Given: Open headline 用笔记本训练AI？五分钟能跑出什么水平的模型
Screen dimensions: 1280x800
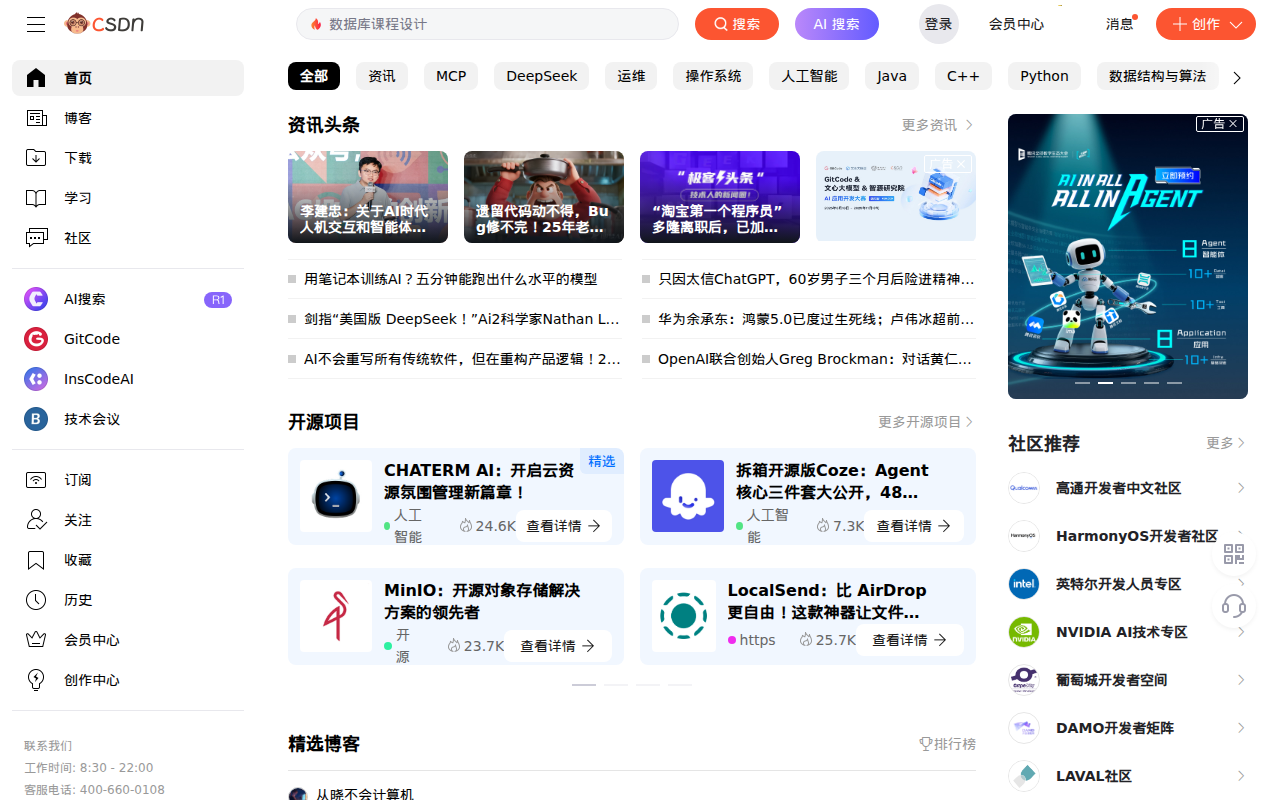Looking at the screenshot, I should [x=451, y=279].
